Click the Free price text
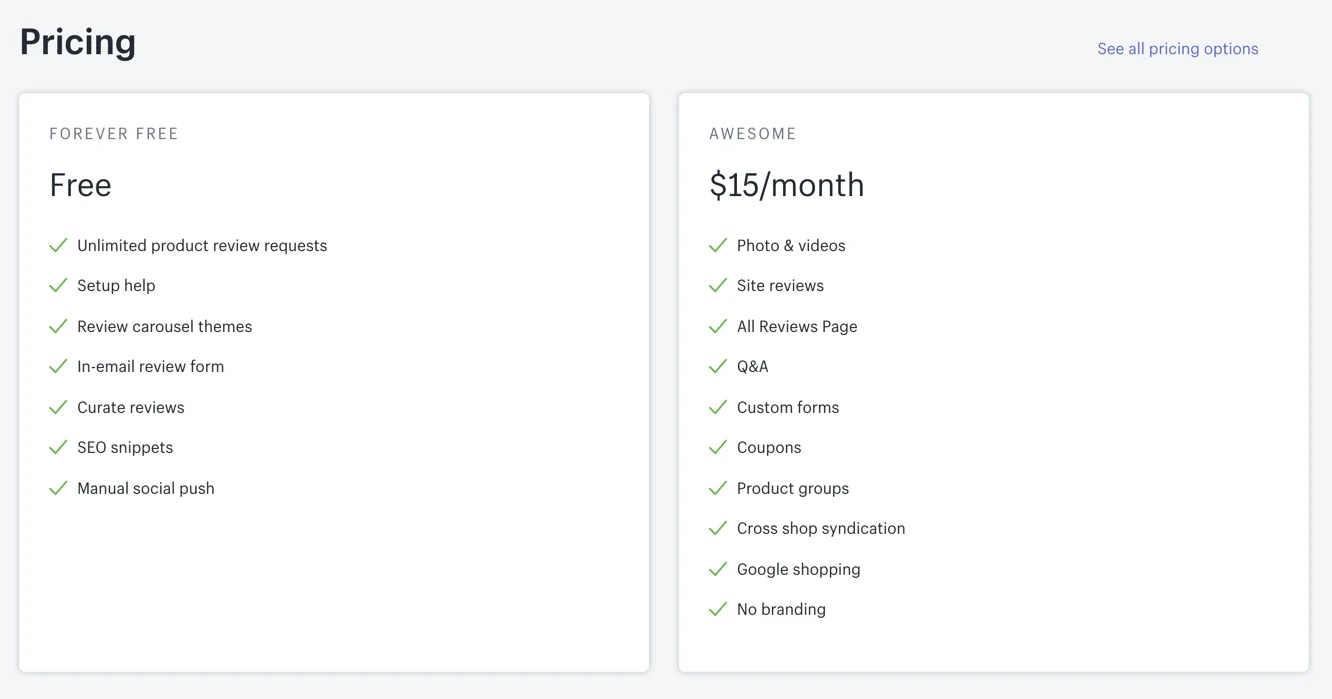The width and height of the screenshot is (1332, 699). 80,185
